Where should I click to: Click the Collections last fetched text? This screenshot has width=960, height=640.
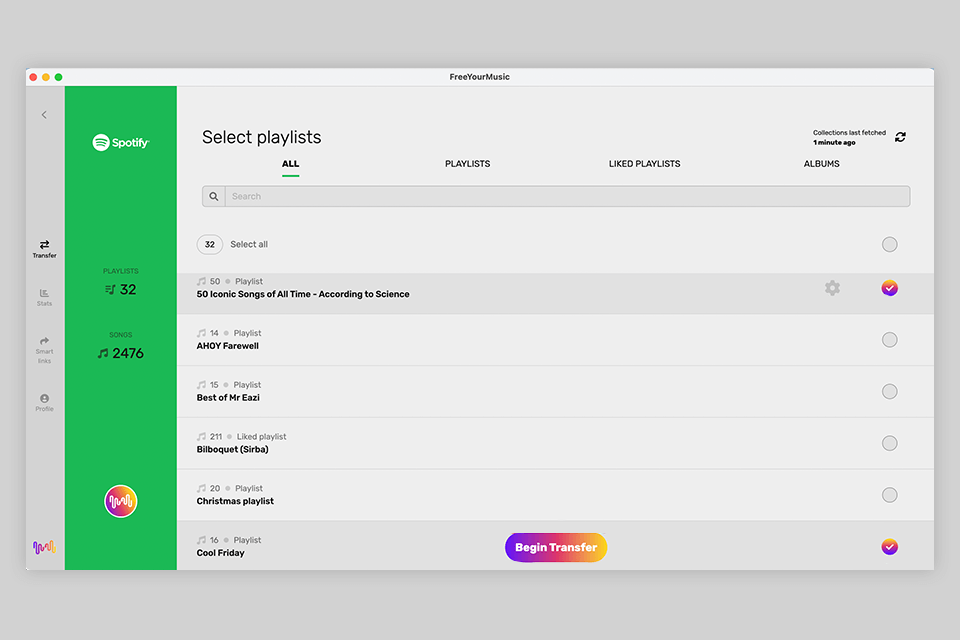[x=849, y=133]
